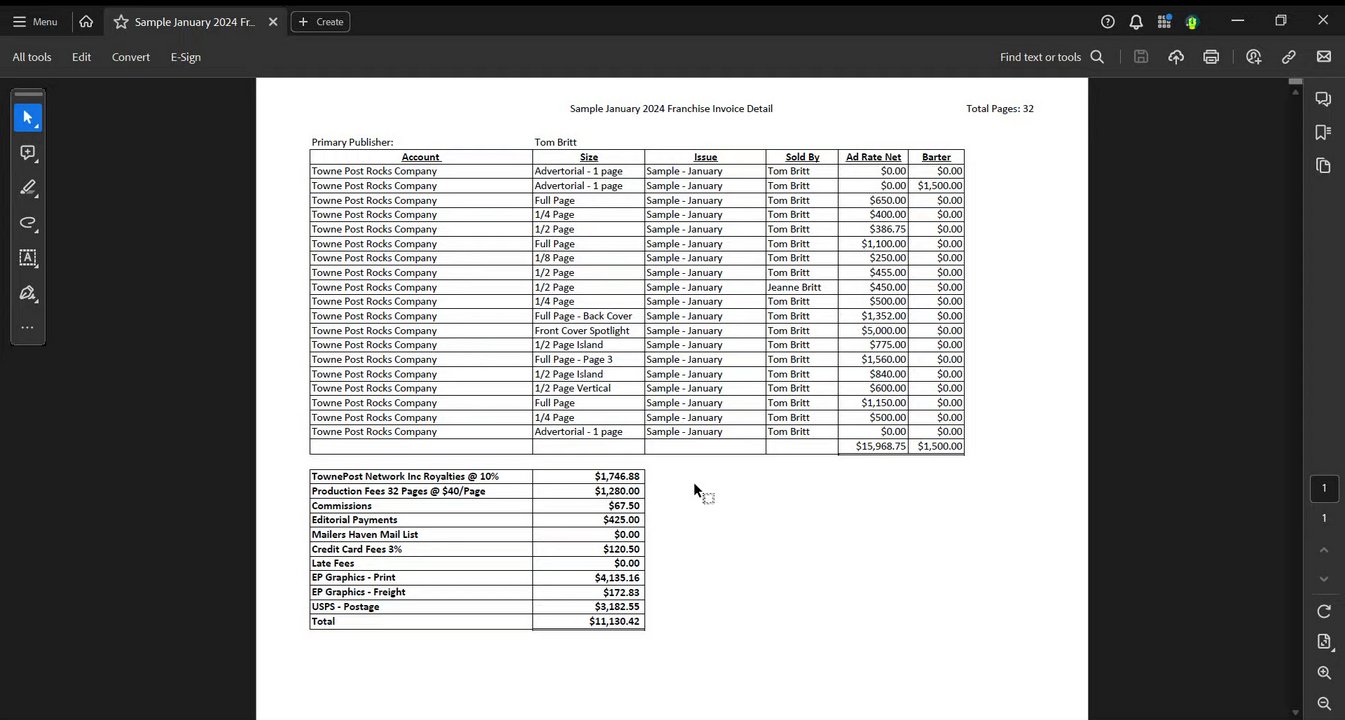Viewport: 1345px width, 720px height.
Task: Send the file by email icon
Action: pos(1324,57)
